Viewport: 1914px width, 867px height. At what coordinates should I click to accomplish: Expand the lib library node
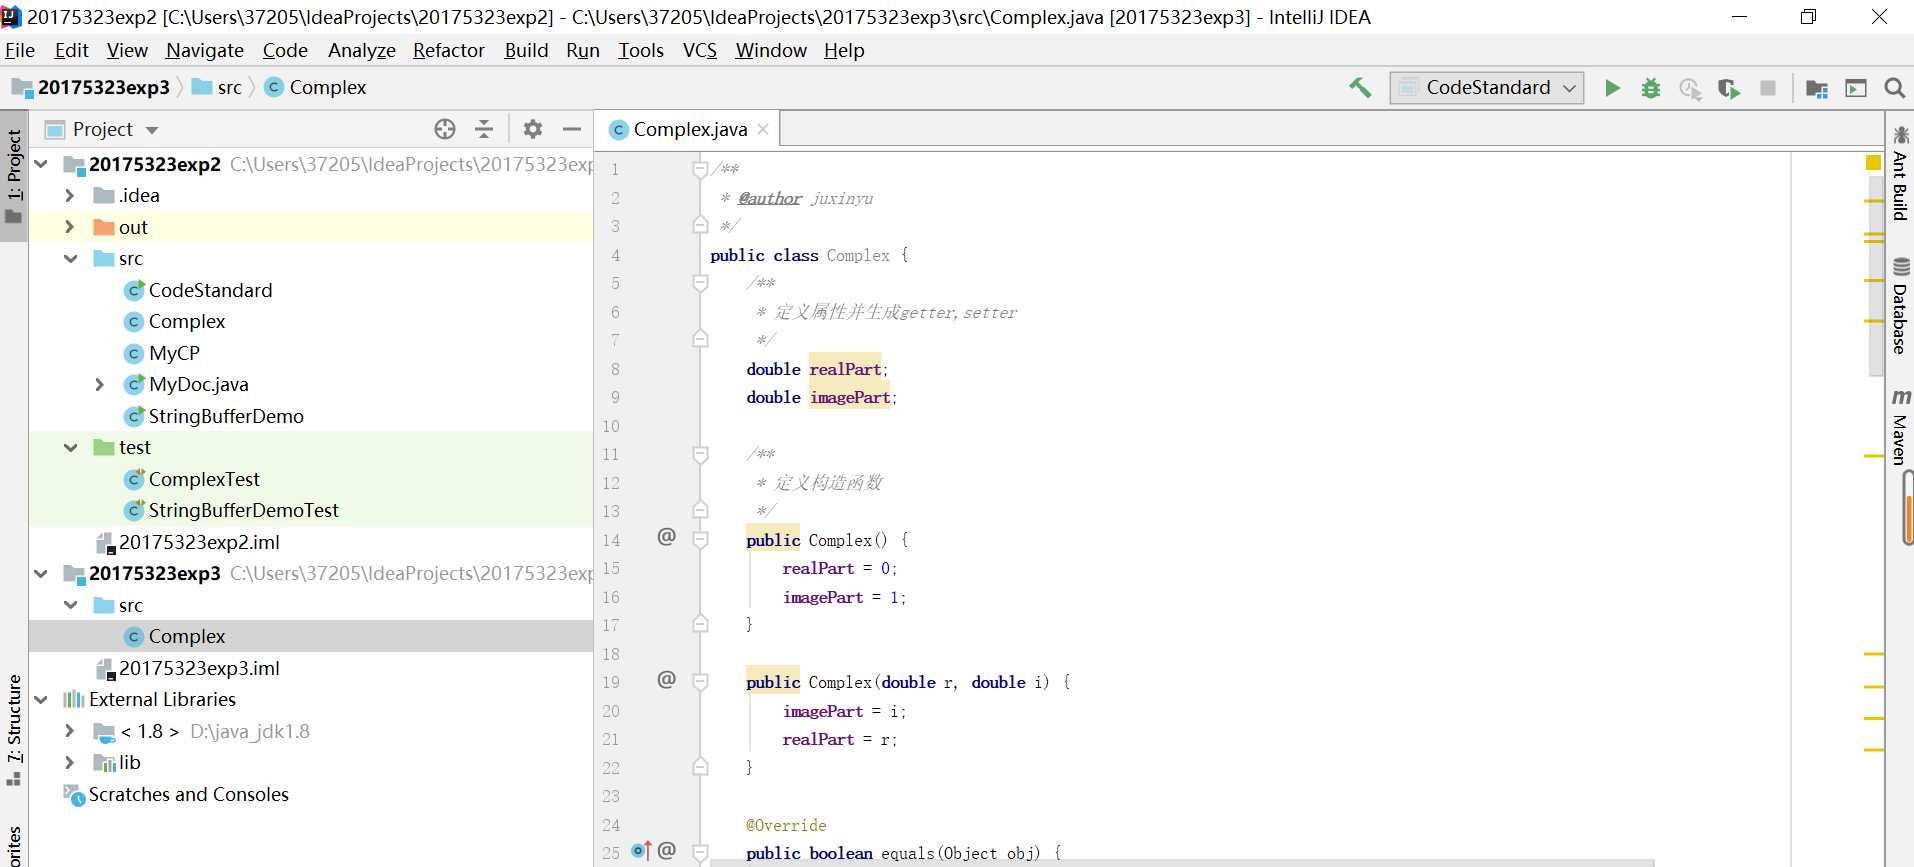tap(70, 762)
